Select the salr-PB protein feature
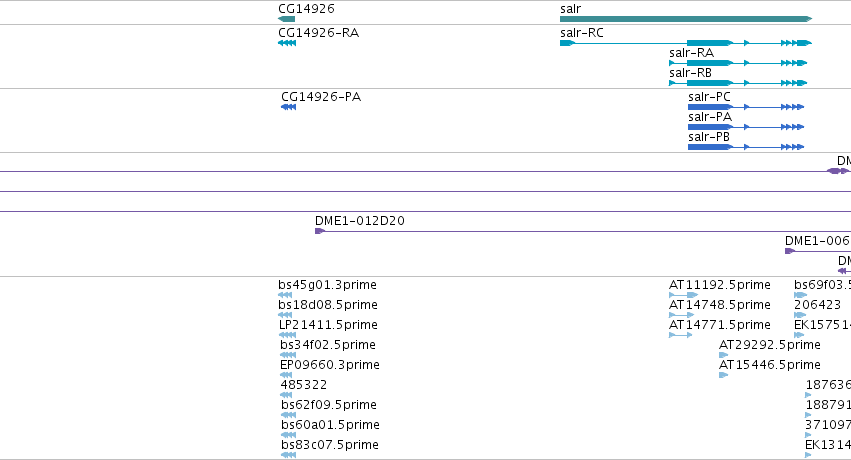Screen dimensions: 851x460 [746, 147]
